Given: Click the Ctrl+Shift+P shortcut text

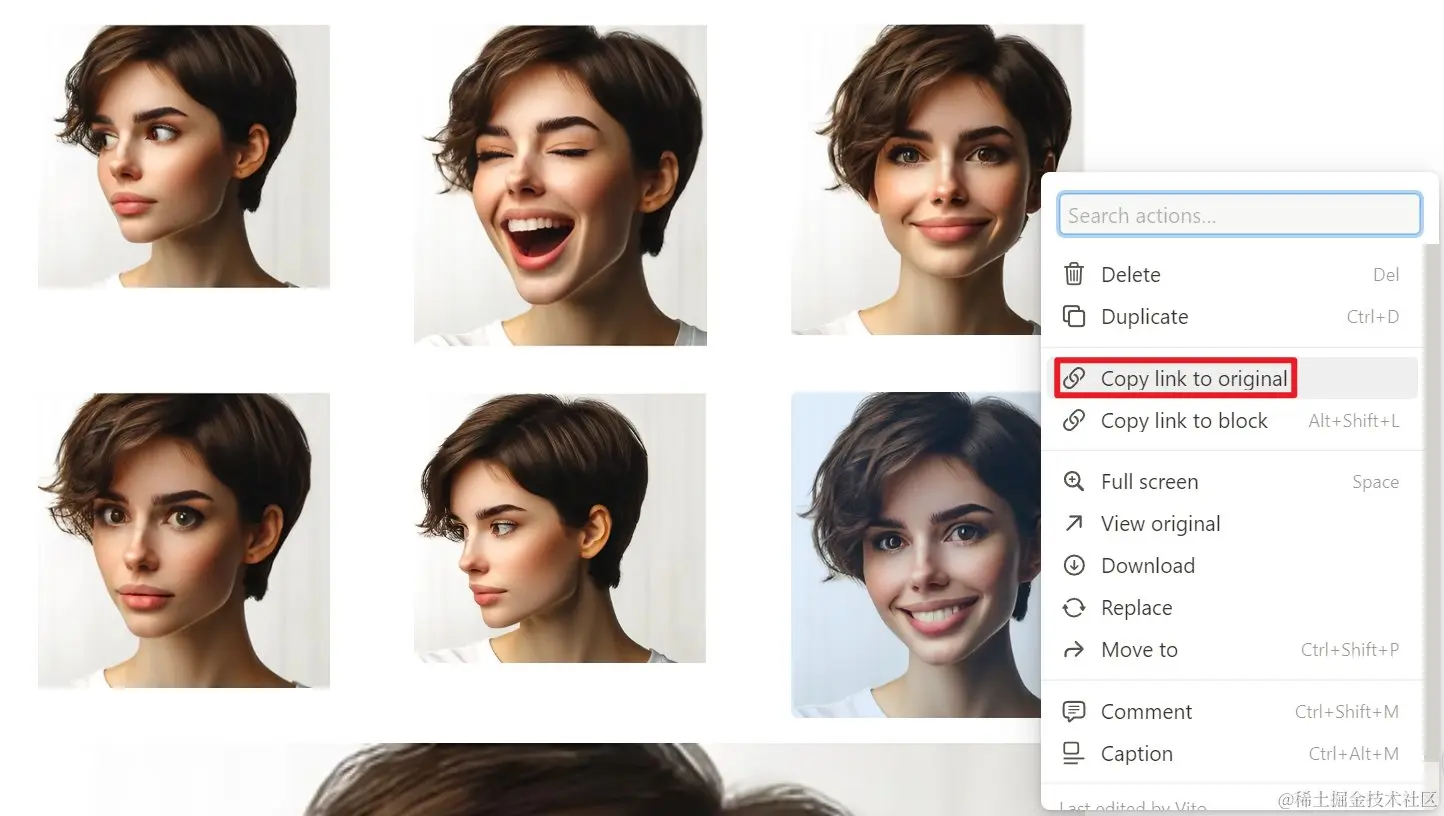Looking at the screenshot, I should coord(1350,649).
